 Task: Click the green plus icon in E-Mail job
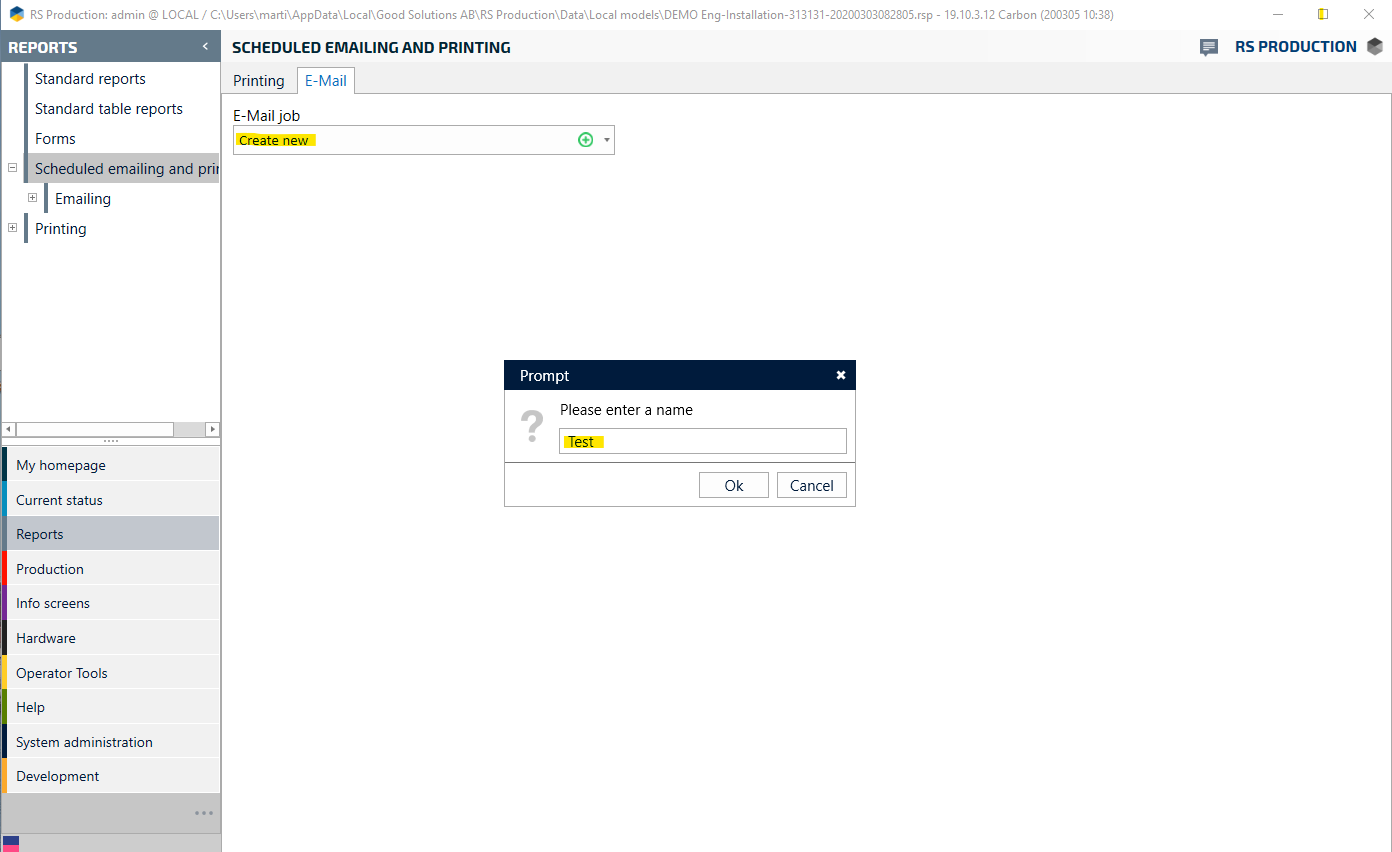[586, 140]
